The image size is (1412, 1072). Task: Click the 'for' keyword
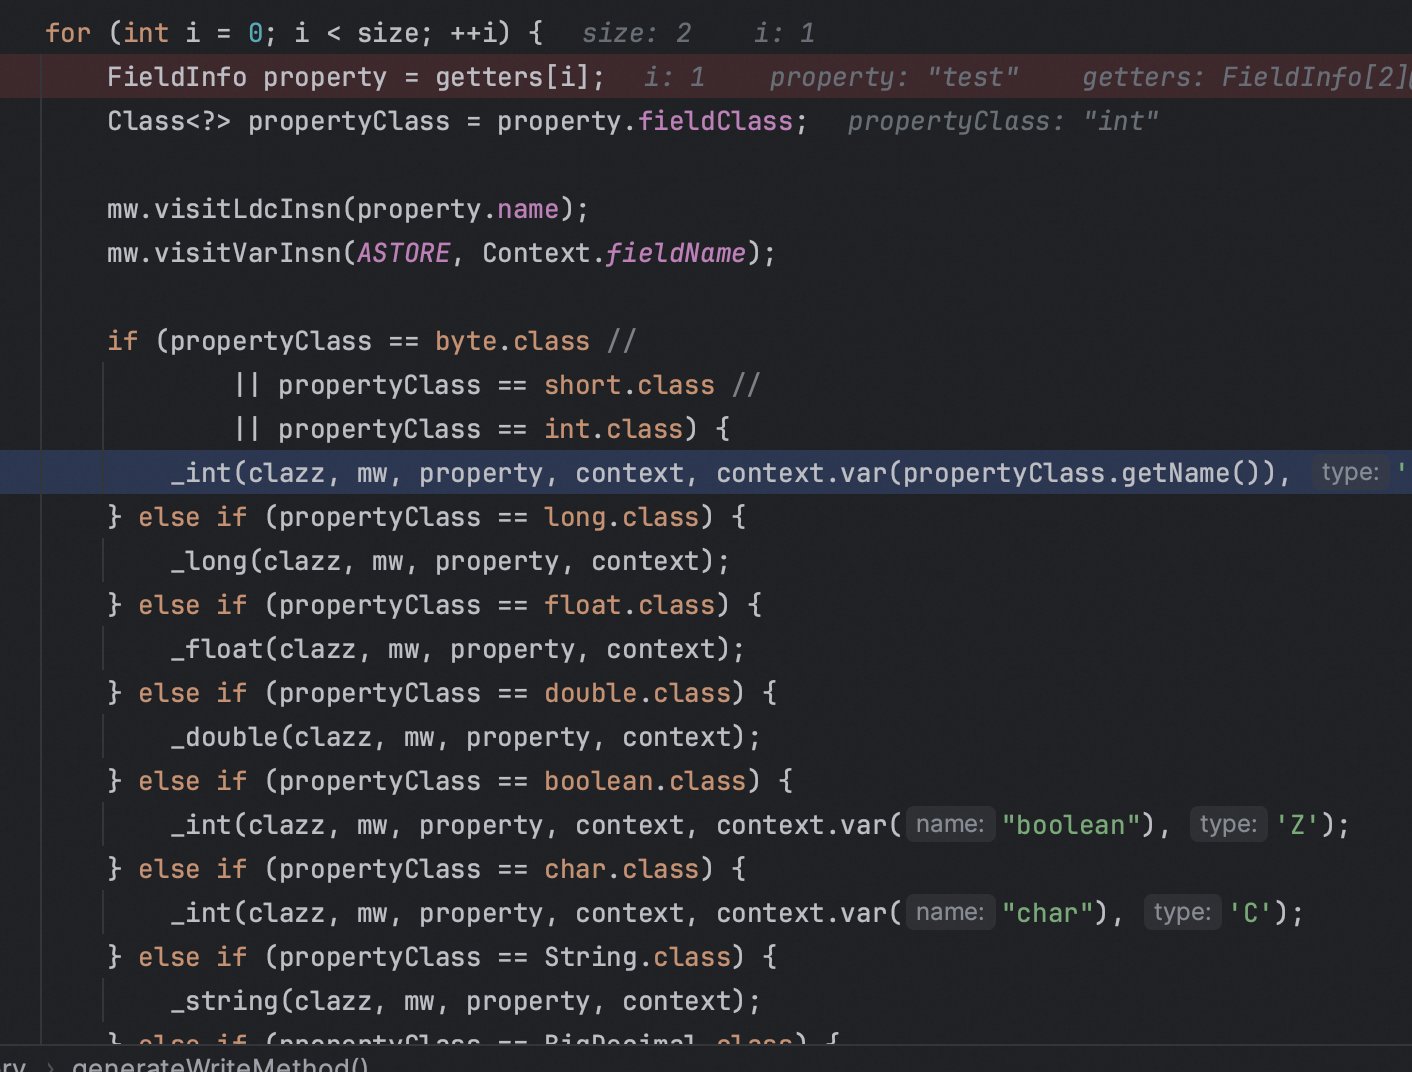(68, 33)
